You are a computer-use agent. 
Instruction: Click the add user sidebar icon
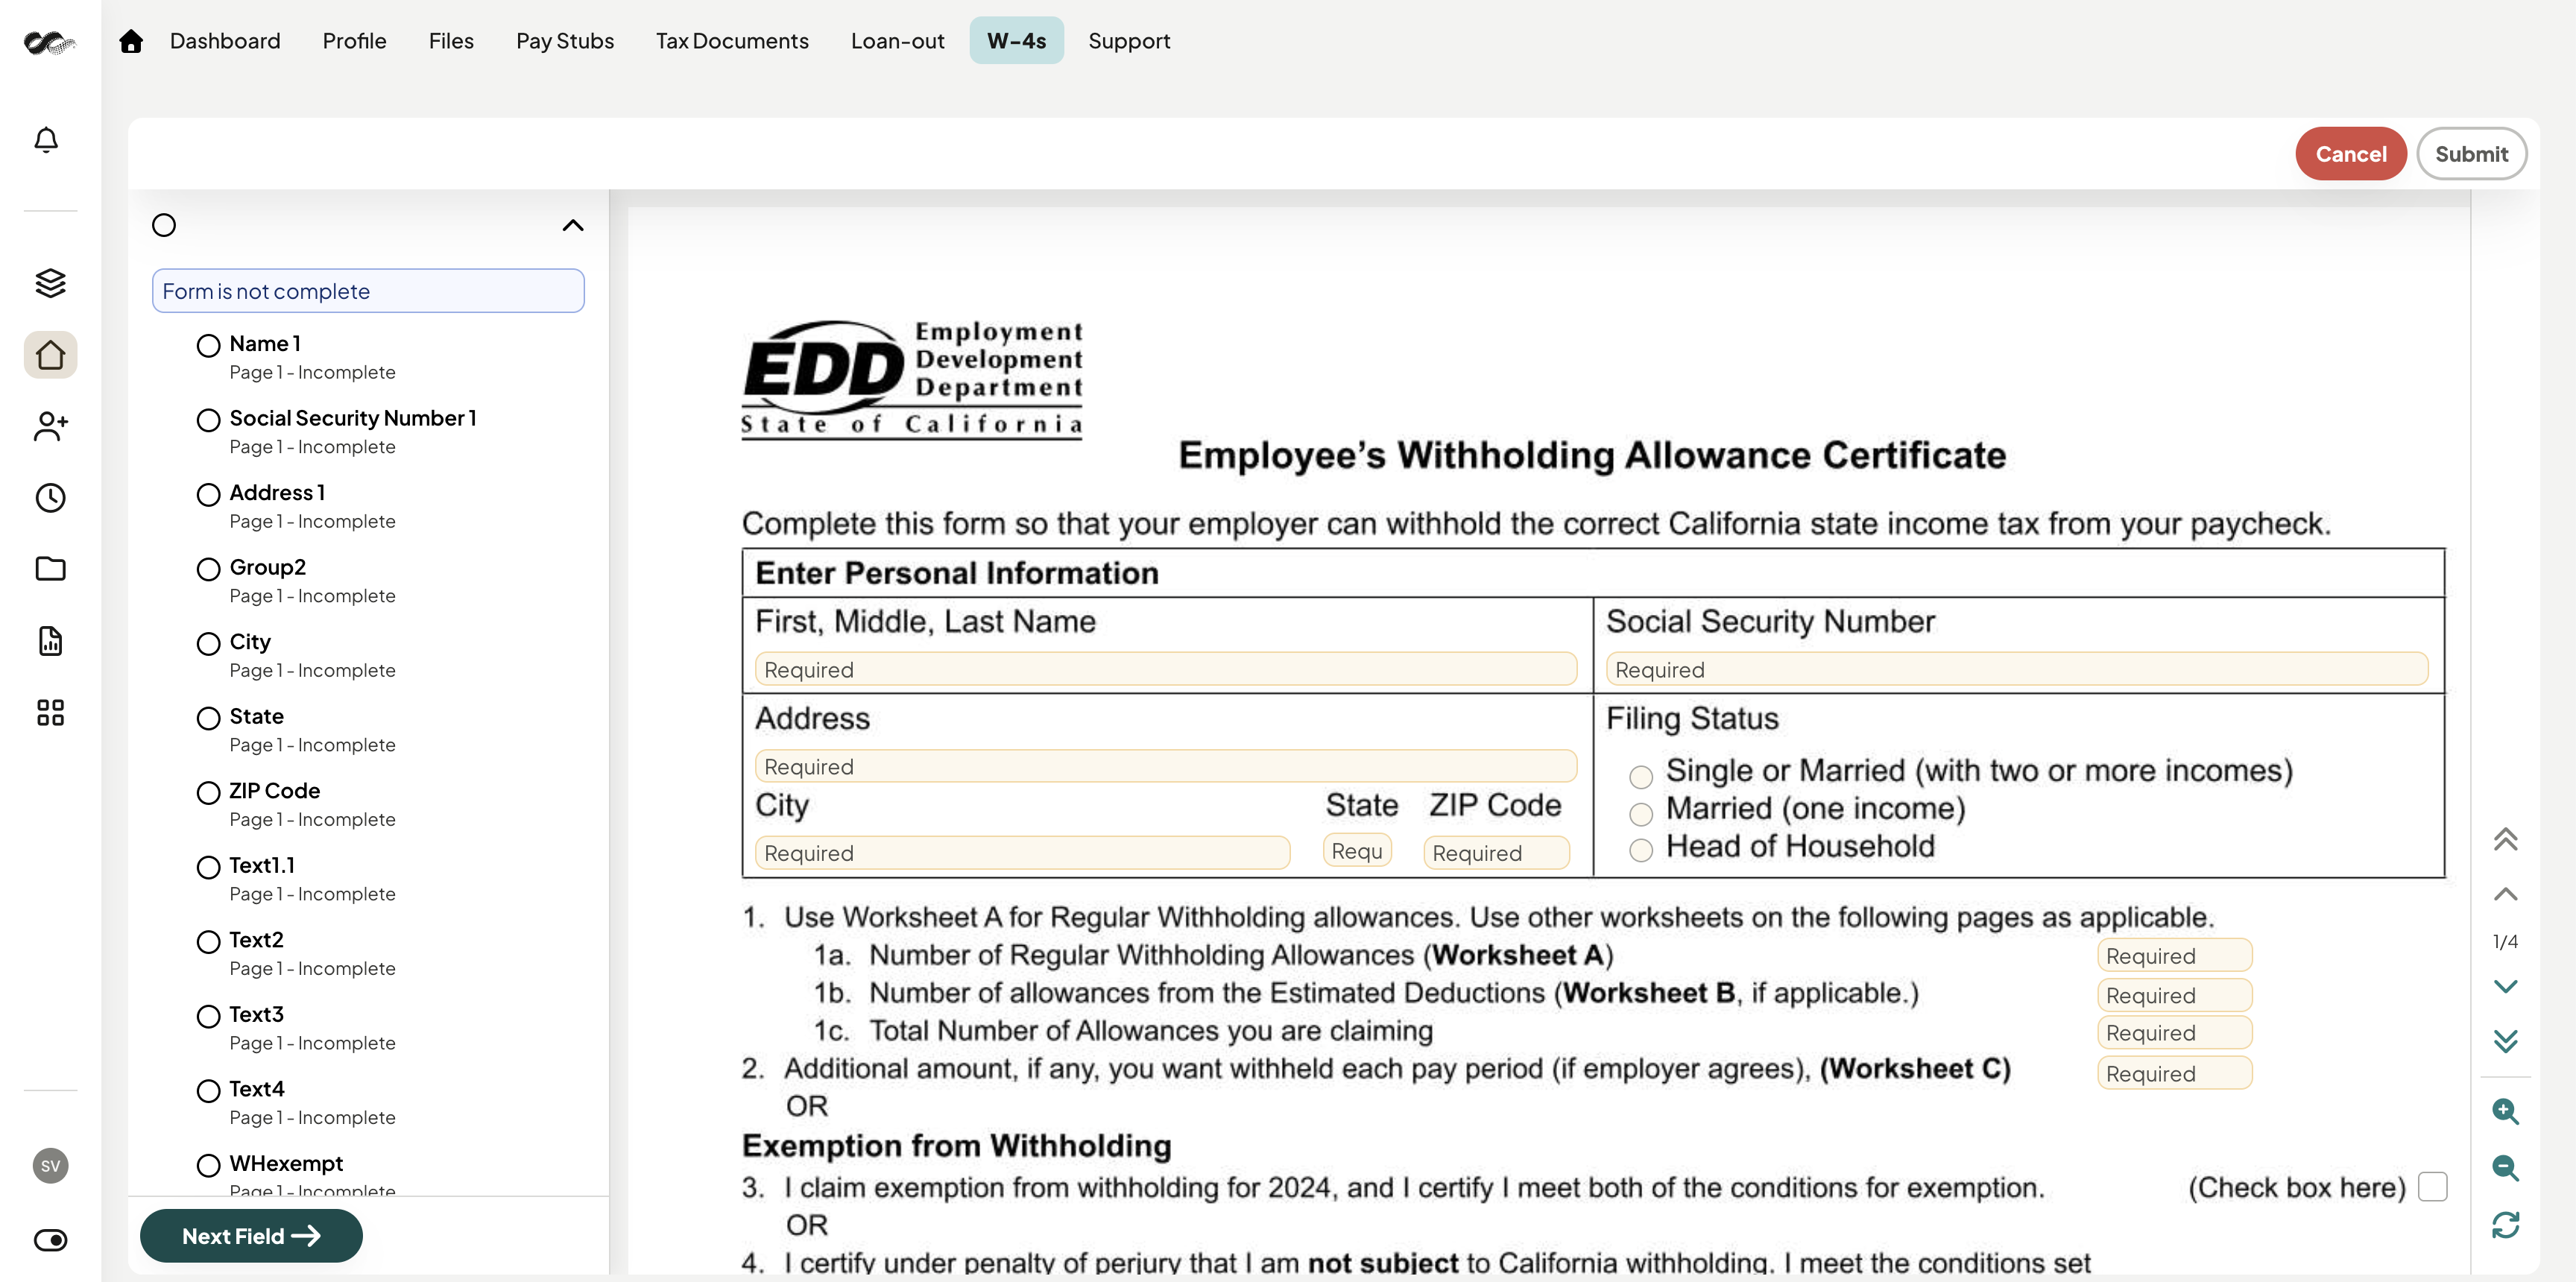pyautogui.click(x=51, y=426)
